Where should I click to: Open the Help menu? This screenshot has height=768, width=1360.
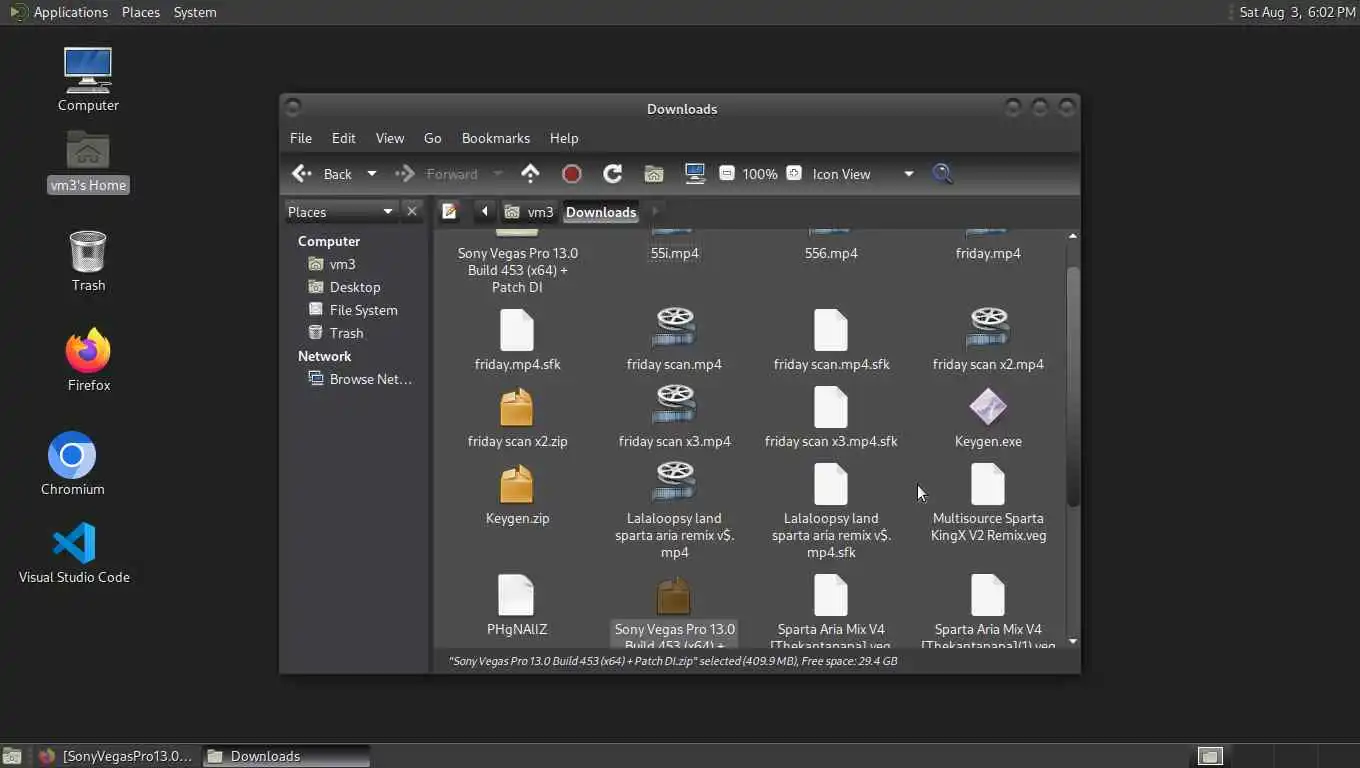(564, 138)
